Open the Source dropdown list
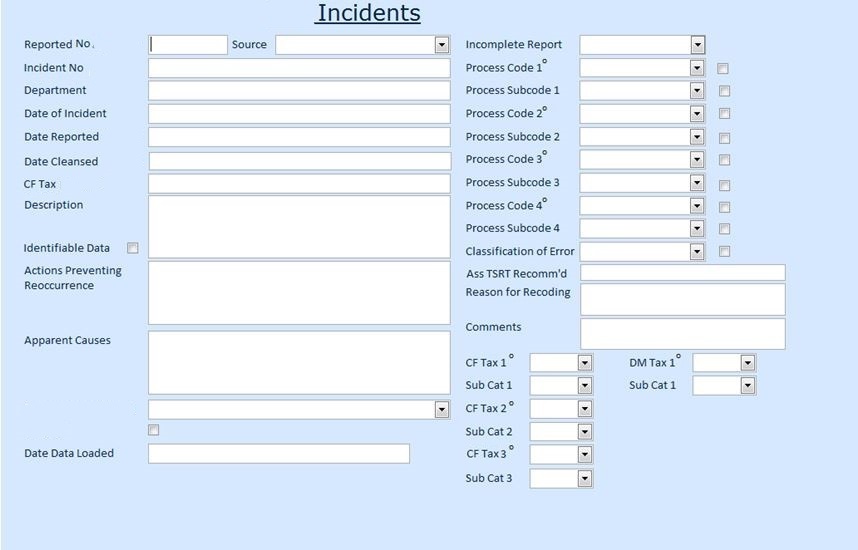This screenshot has width=858, height=550. click(x=441, y=45)
